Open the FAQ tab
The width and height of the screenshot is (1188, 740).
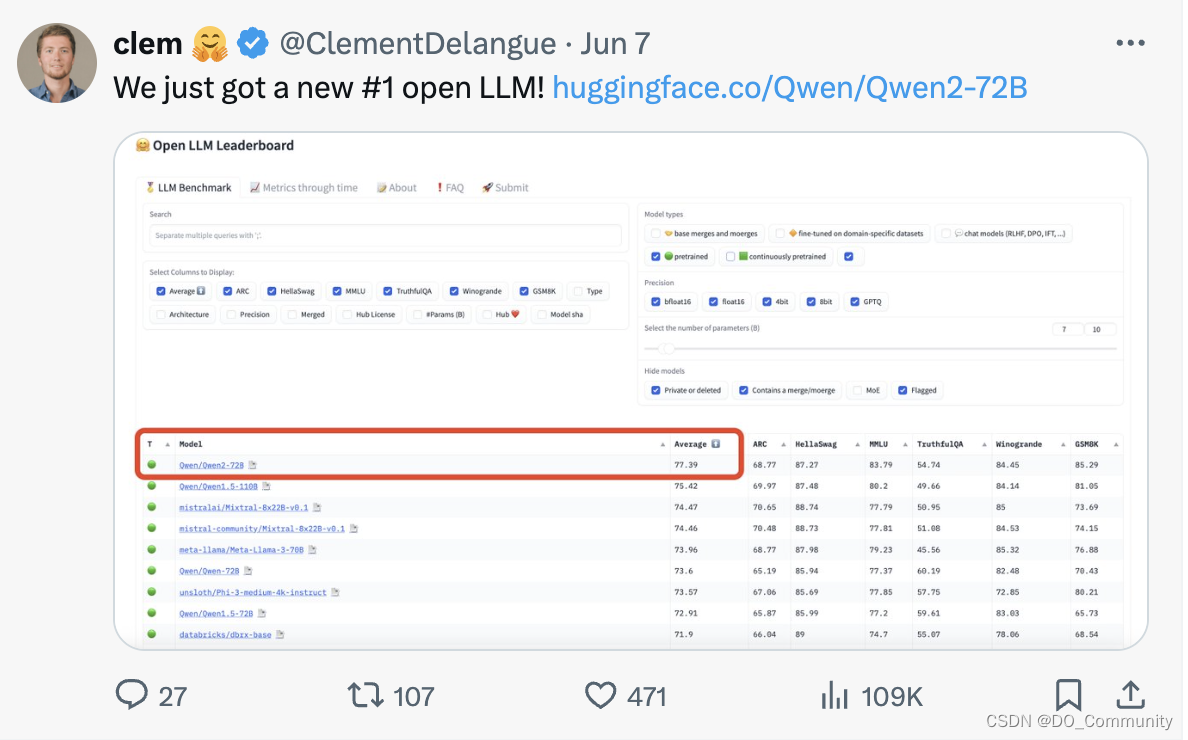(450, 187)
